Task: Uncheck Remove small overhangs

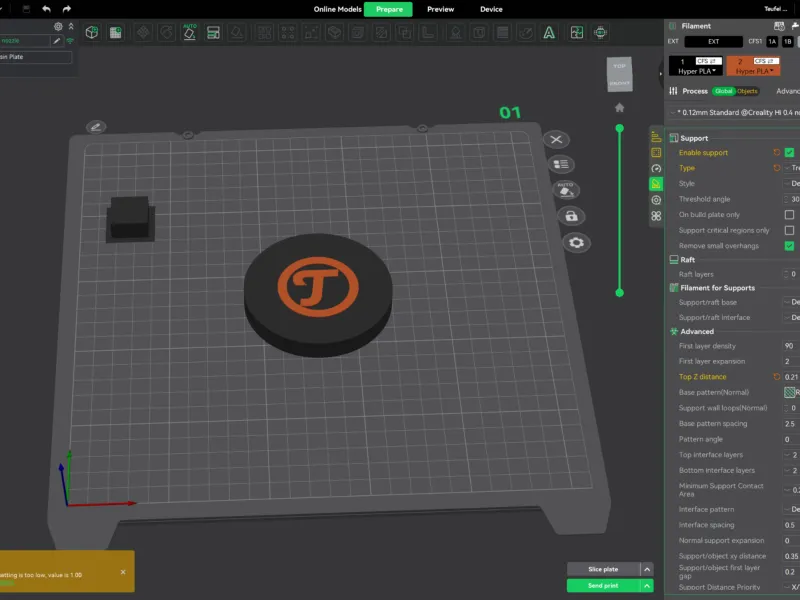Action: pyautogui.click(x=789, y=246)
